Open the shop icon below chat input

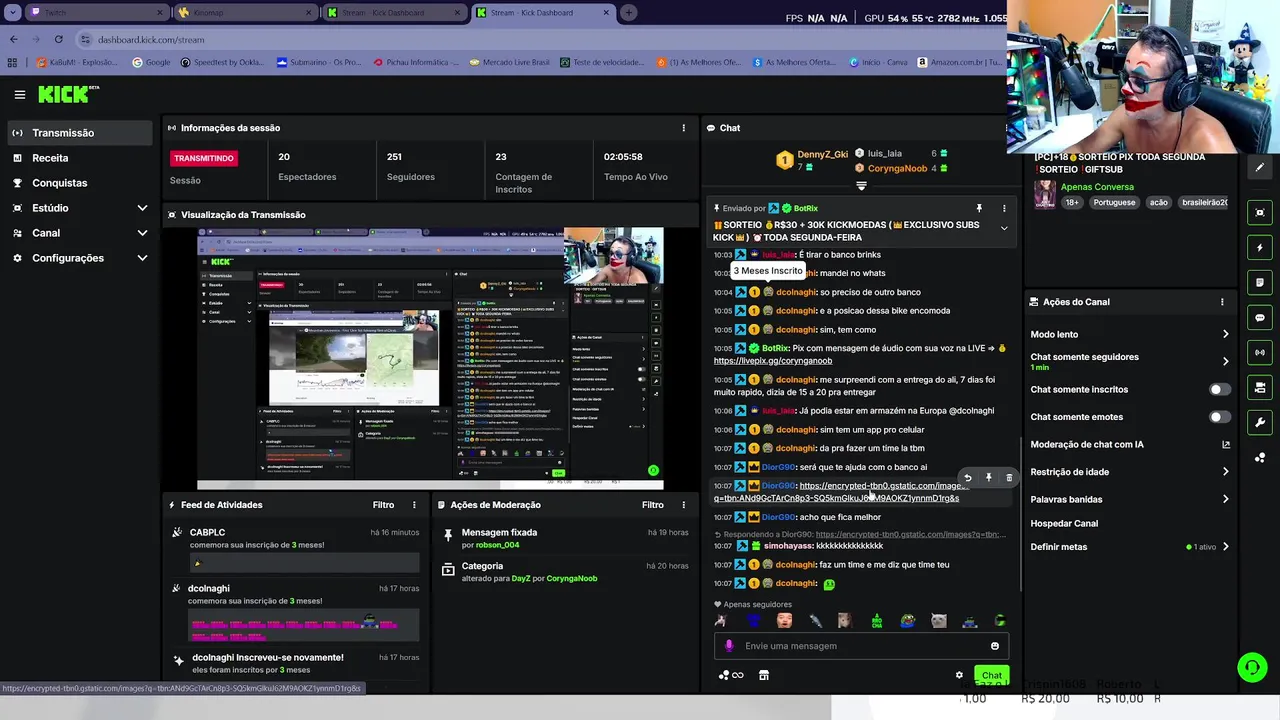(764, 675)
